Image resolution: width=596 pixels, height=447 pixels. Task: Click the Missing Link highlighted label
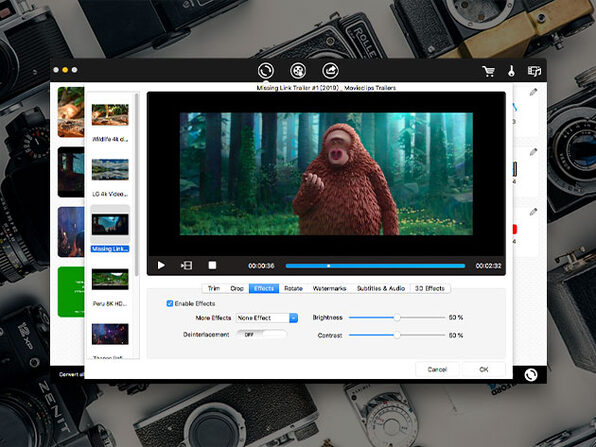click(x=110, y=249)
